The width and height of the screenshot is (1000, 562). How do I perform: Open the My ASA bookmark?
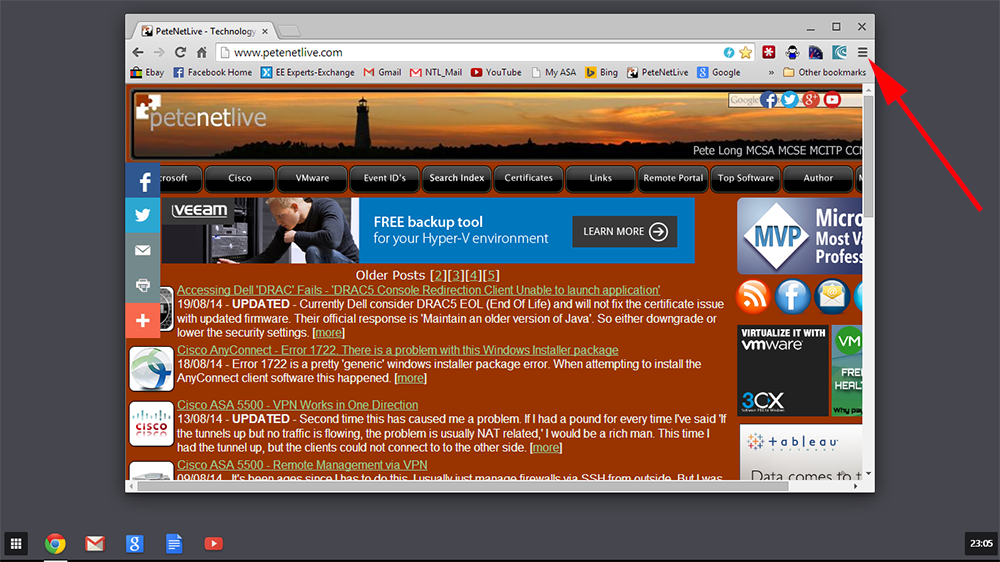coord(554,73)
